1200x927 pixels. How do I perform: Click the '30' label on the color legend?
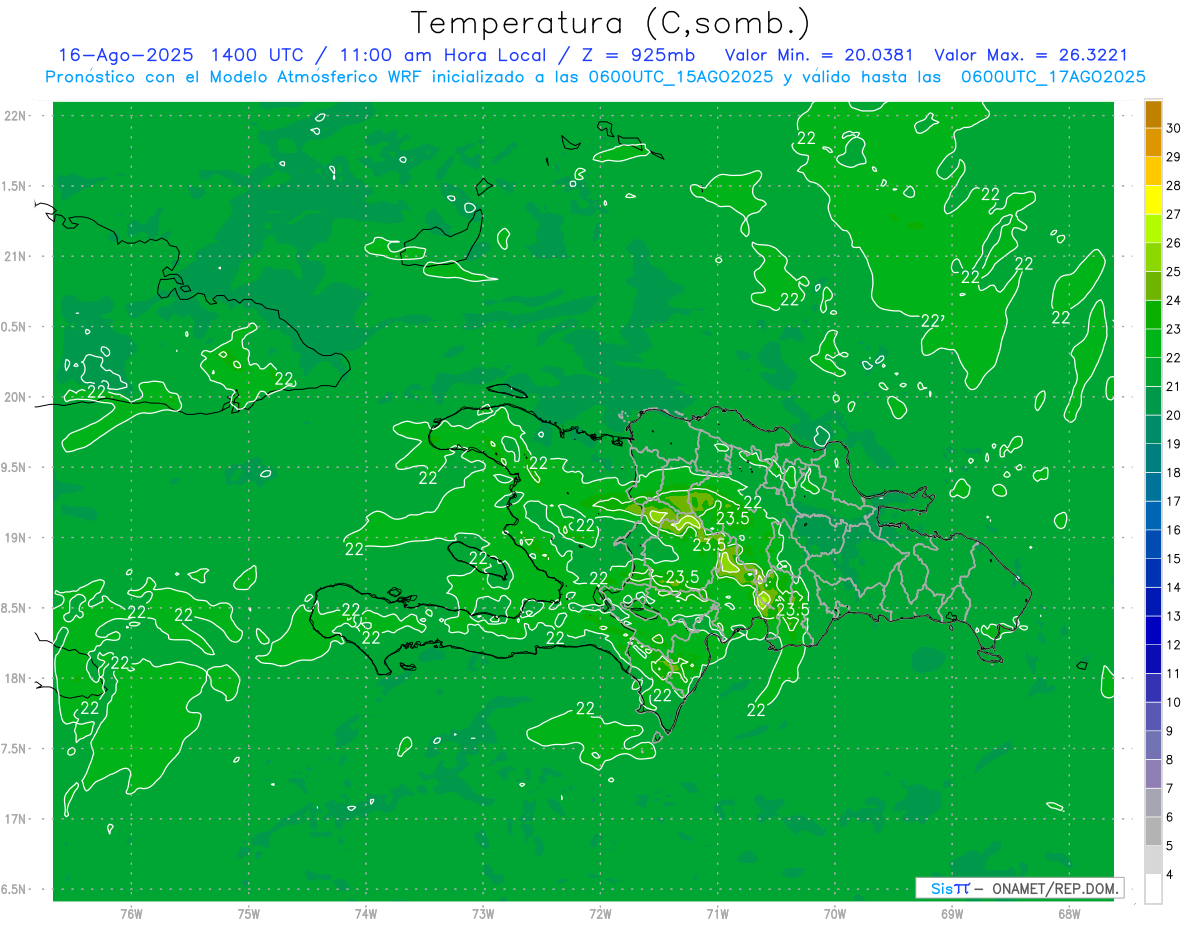tap(1174, 128)
